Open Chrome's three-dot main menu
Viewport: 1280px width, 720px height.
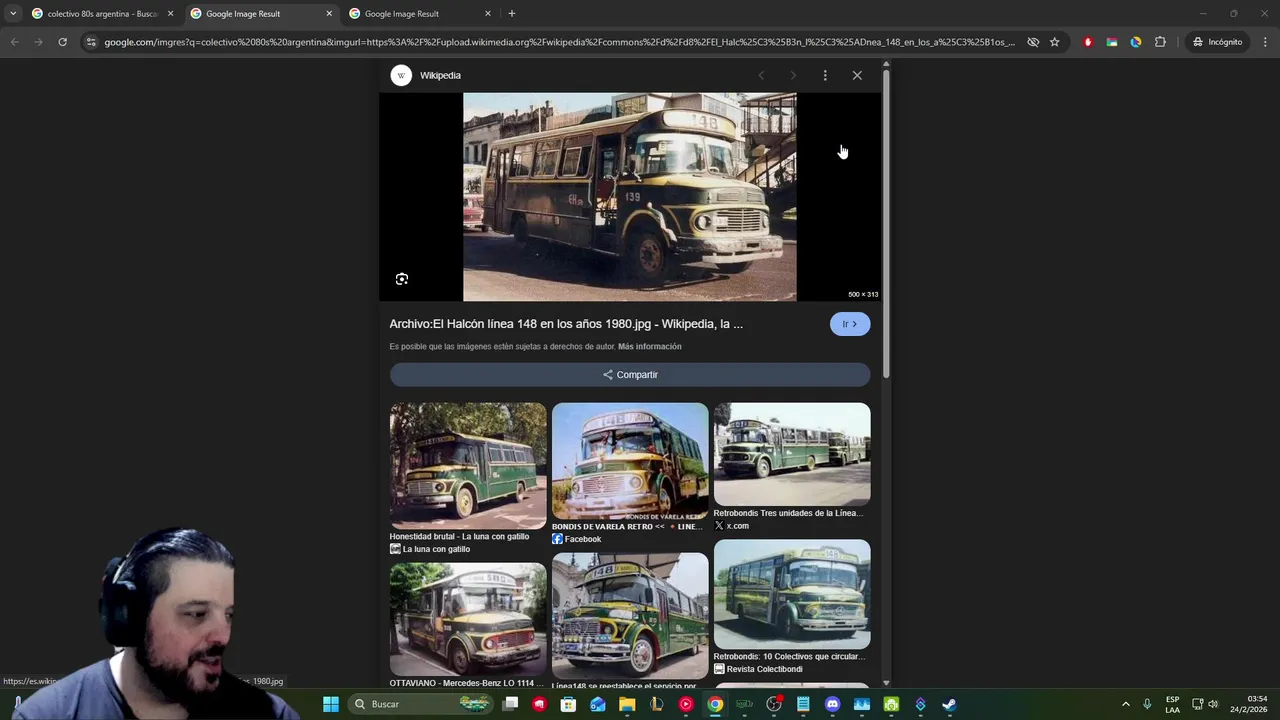point(1265,42)
